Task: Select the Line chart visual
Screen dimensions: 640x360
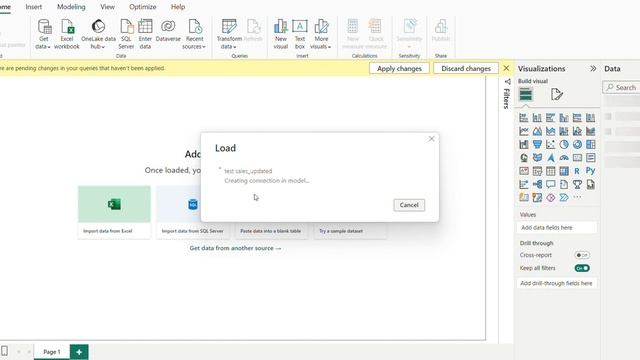Action: click(524, 131)
